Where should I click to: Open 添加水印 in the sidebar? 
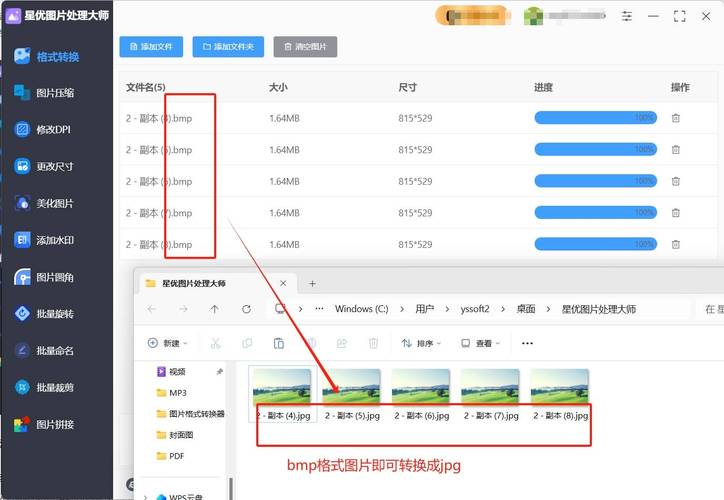coord(44,240)
